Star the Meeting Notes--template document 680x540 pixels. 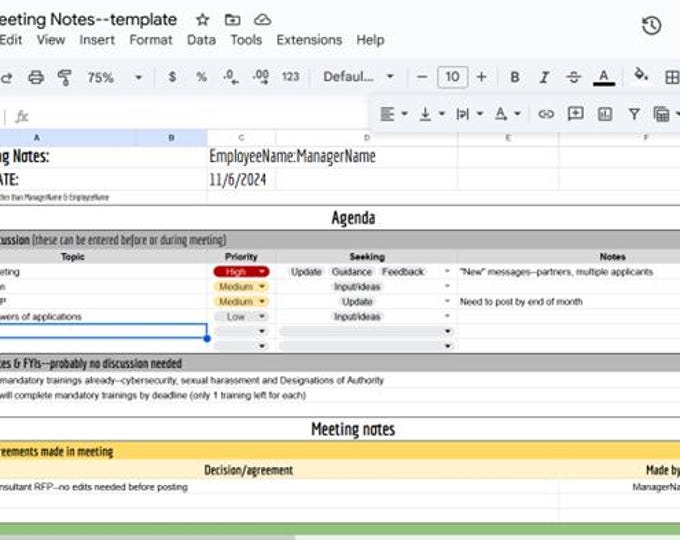coord(203,20)
